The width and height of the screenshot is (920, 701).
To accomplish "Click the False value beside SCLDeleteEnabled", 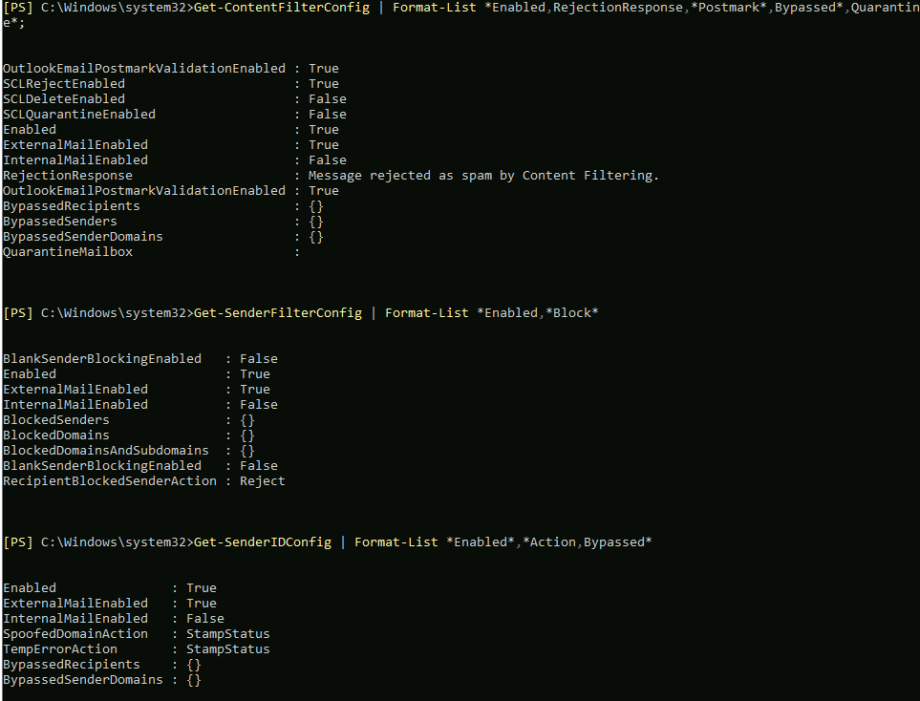I will click(327, 99).
